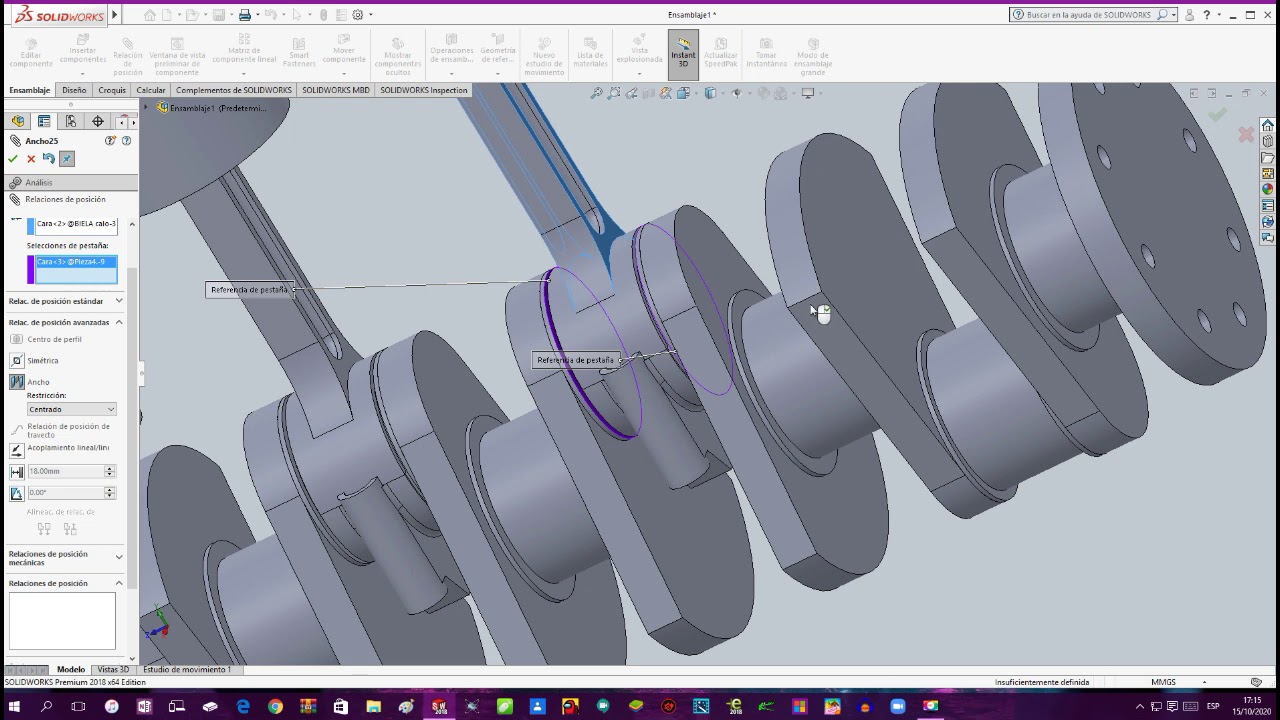Screen dimensions: 1280x720
Task: Switch to the Croquis ribbon tab
Action: [112, 90]
